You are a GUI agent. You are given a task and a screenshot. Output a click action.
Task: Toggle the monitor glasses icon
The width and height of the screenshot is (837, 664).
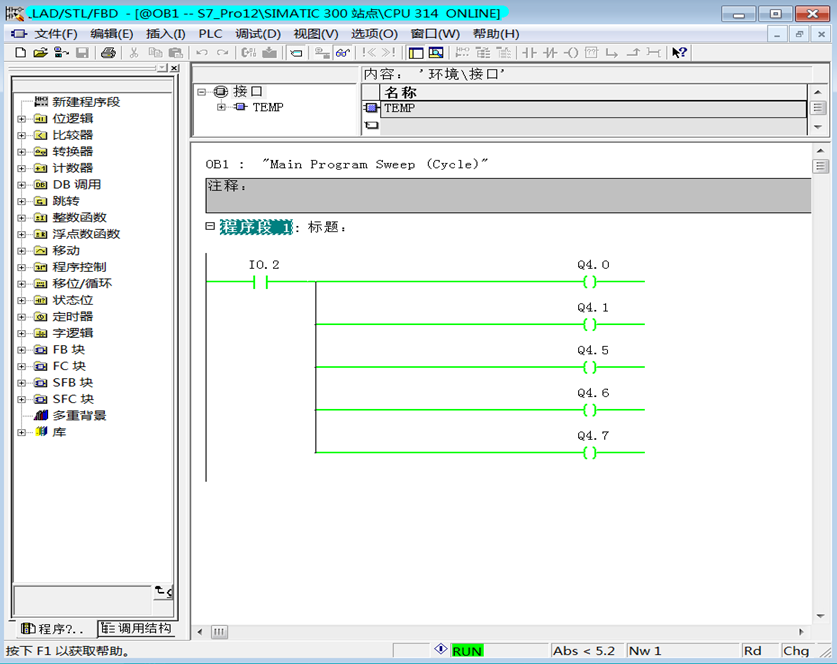(x=343, y=52)
